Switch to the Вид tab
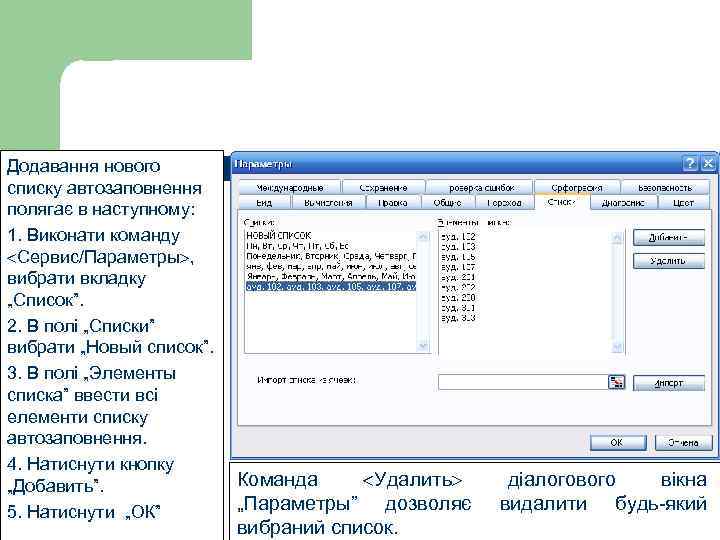The height and width of the screenshot is (540, 720). pos(264,202)
